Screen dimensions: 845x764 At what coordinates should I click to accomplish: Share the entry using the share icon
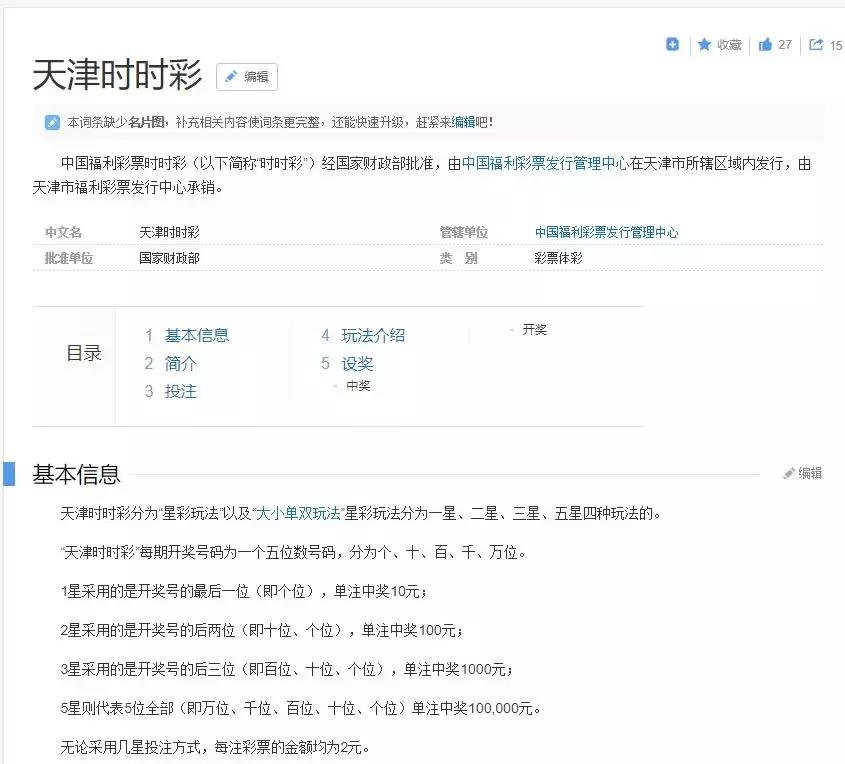click(x=816, y=44)
